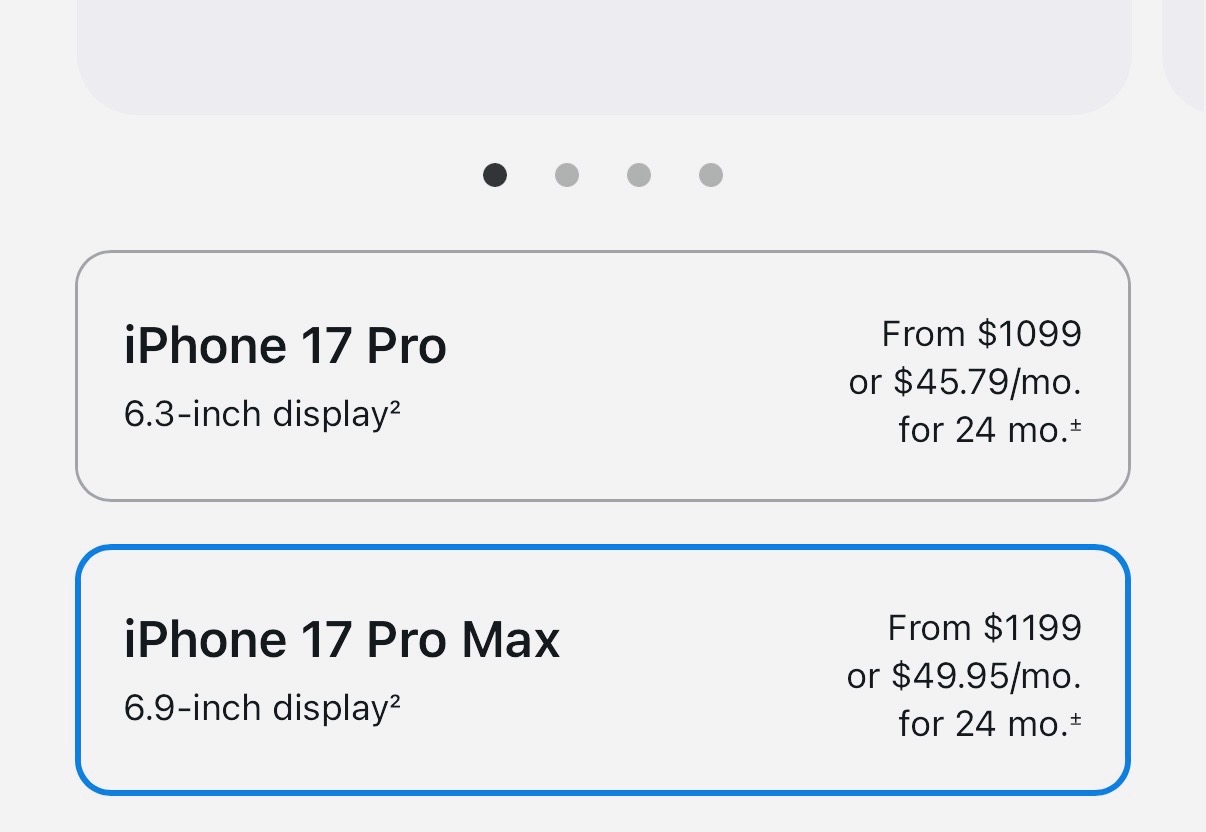Click the third carousel pagination dot

click(639, 175)
